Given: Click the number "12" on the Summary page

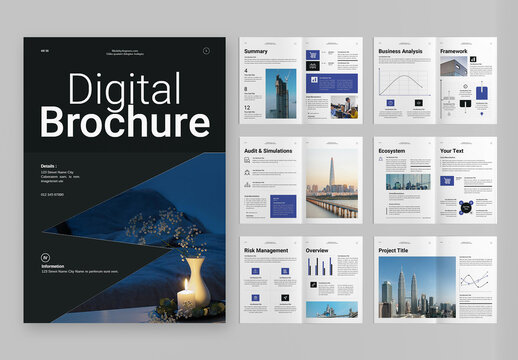Looking at the screenshot, I should pyautogui.click(x=247, y=108).
